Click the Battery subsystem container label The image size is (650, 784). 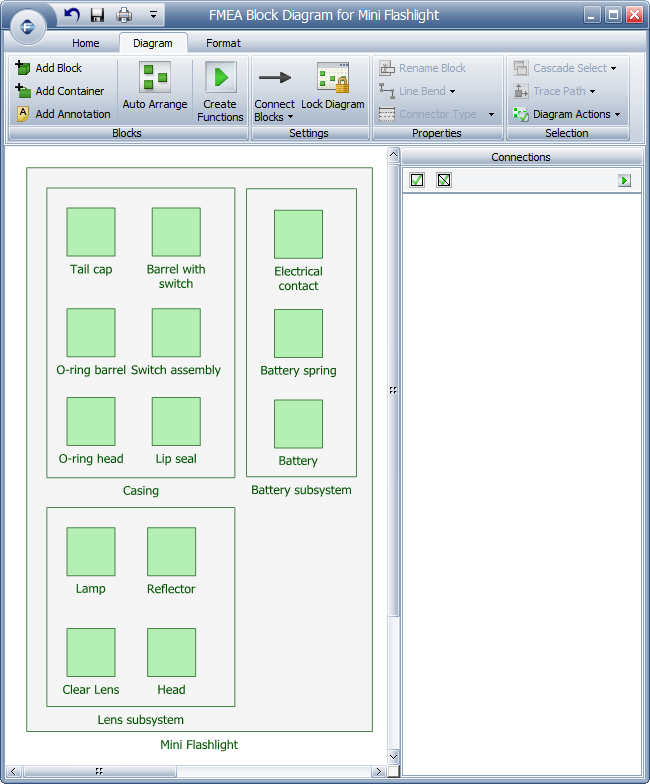coord(301,490)
